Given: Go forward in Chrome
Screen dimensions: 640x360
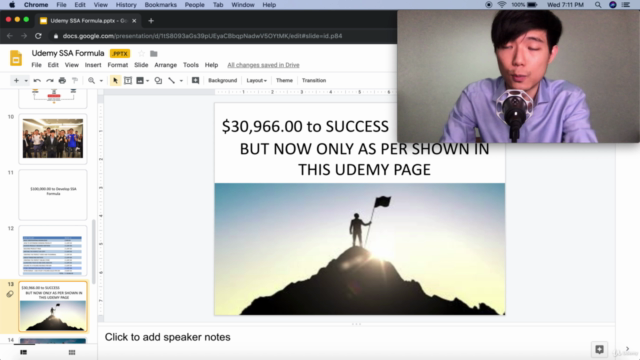Looking at the screenshot, I should point(24,36).
